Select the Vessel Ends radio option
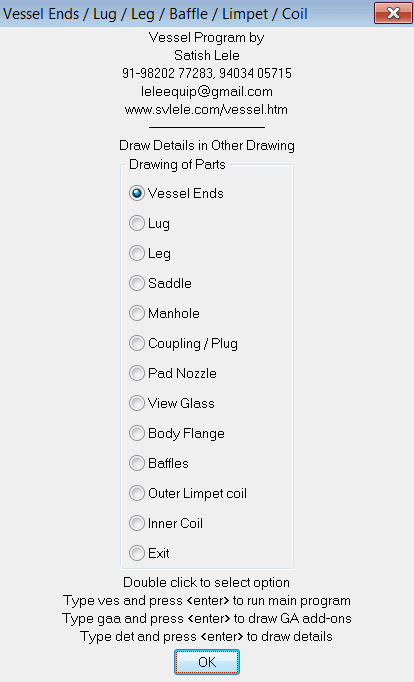 [x=176, y=193]
